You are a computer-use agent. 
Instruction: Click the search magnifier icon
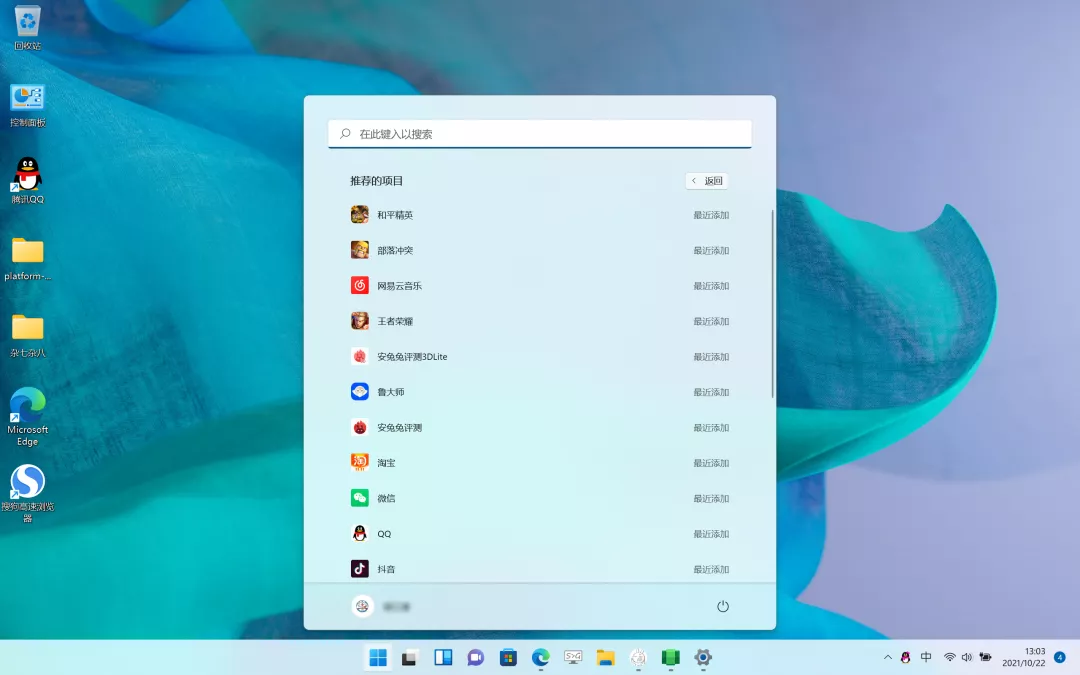click(x=346, y=134)
